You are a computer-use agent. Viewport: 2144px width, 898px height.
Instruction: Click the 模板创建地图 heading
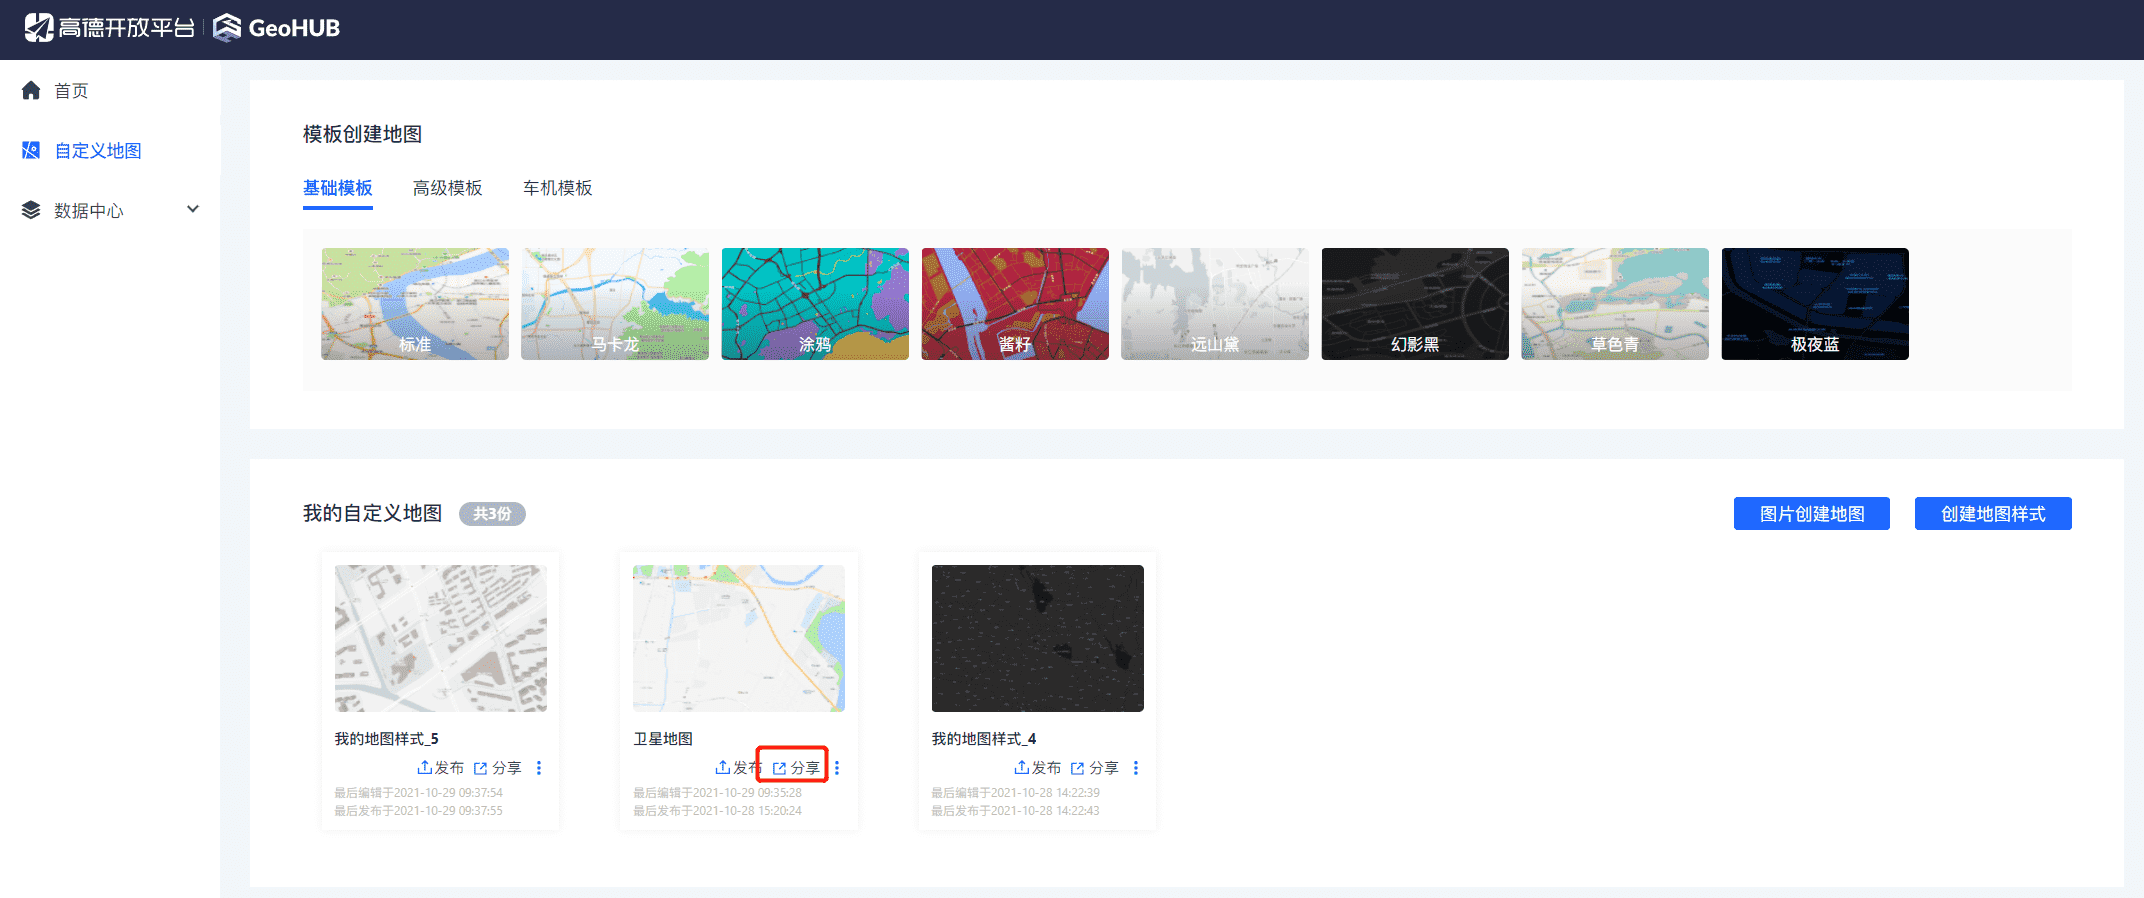point(363,134)
